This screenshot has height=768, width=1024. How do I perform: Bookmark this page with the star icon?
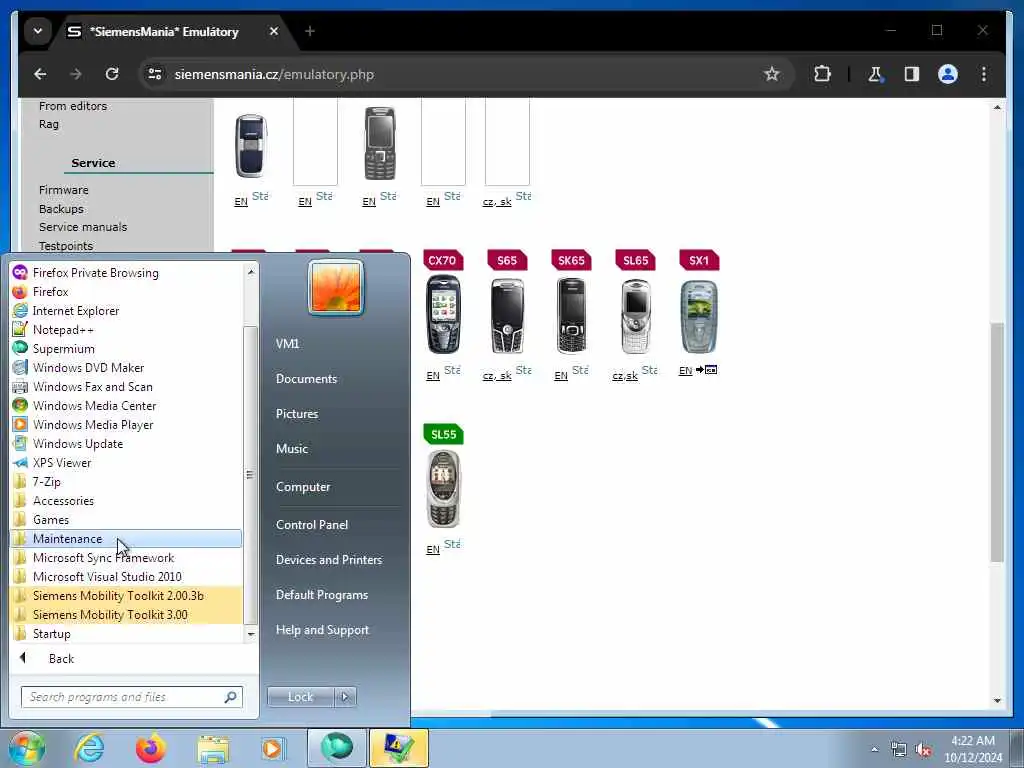[x=771, y=74]
